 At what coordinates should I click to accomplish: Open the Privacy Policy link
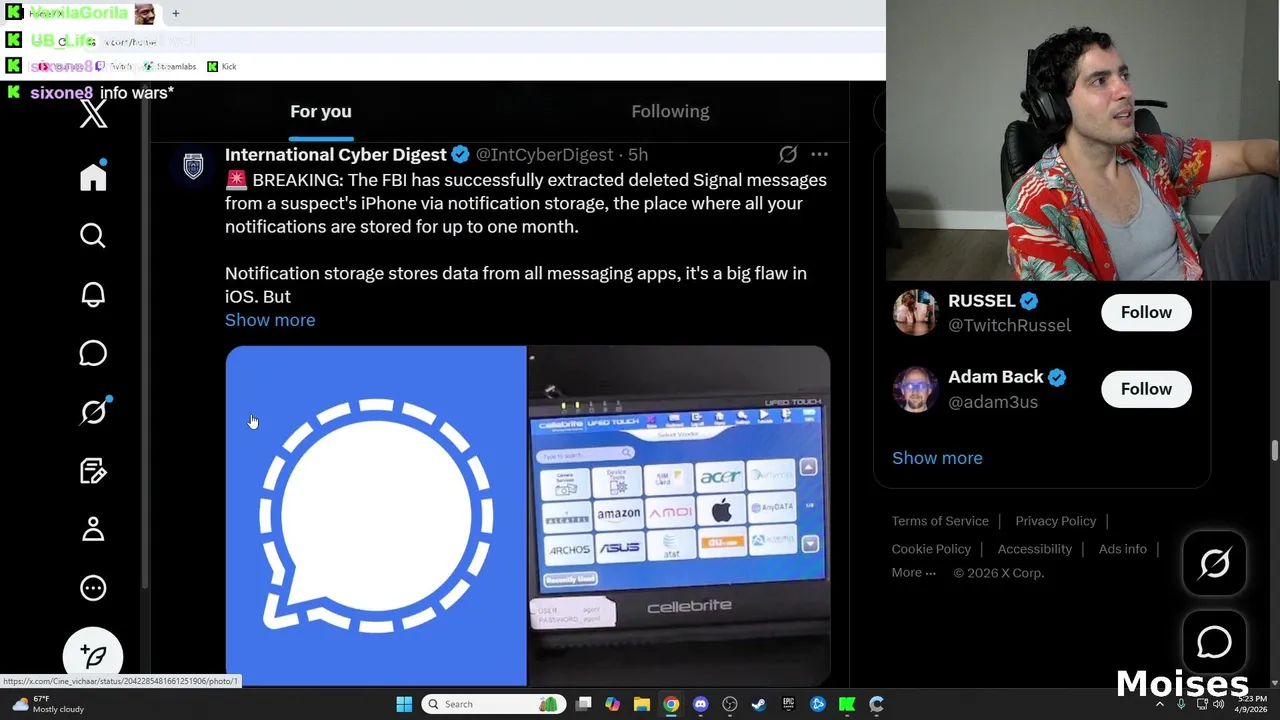pos(1056,521)
